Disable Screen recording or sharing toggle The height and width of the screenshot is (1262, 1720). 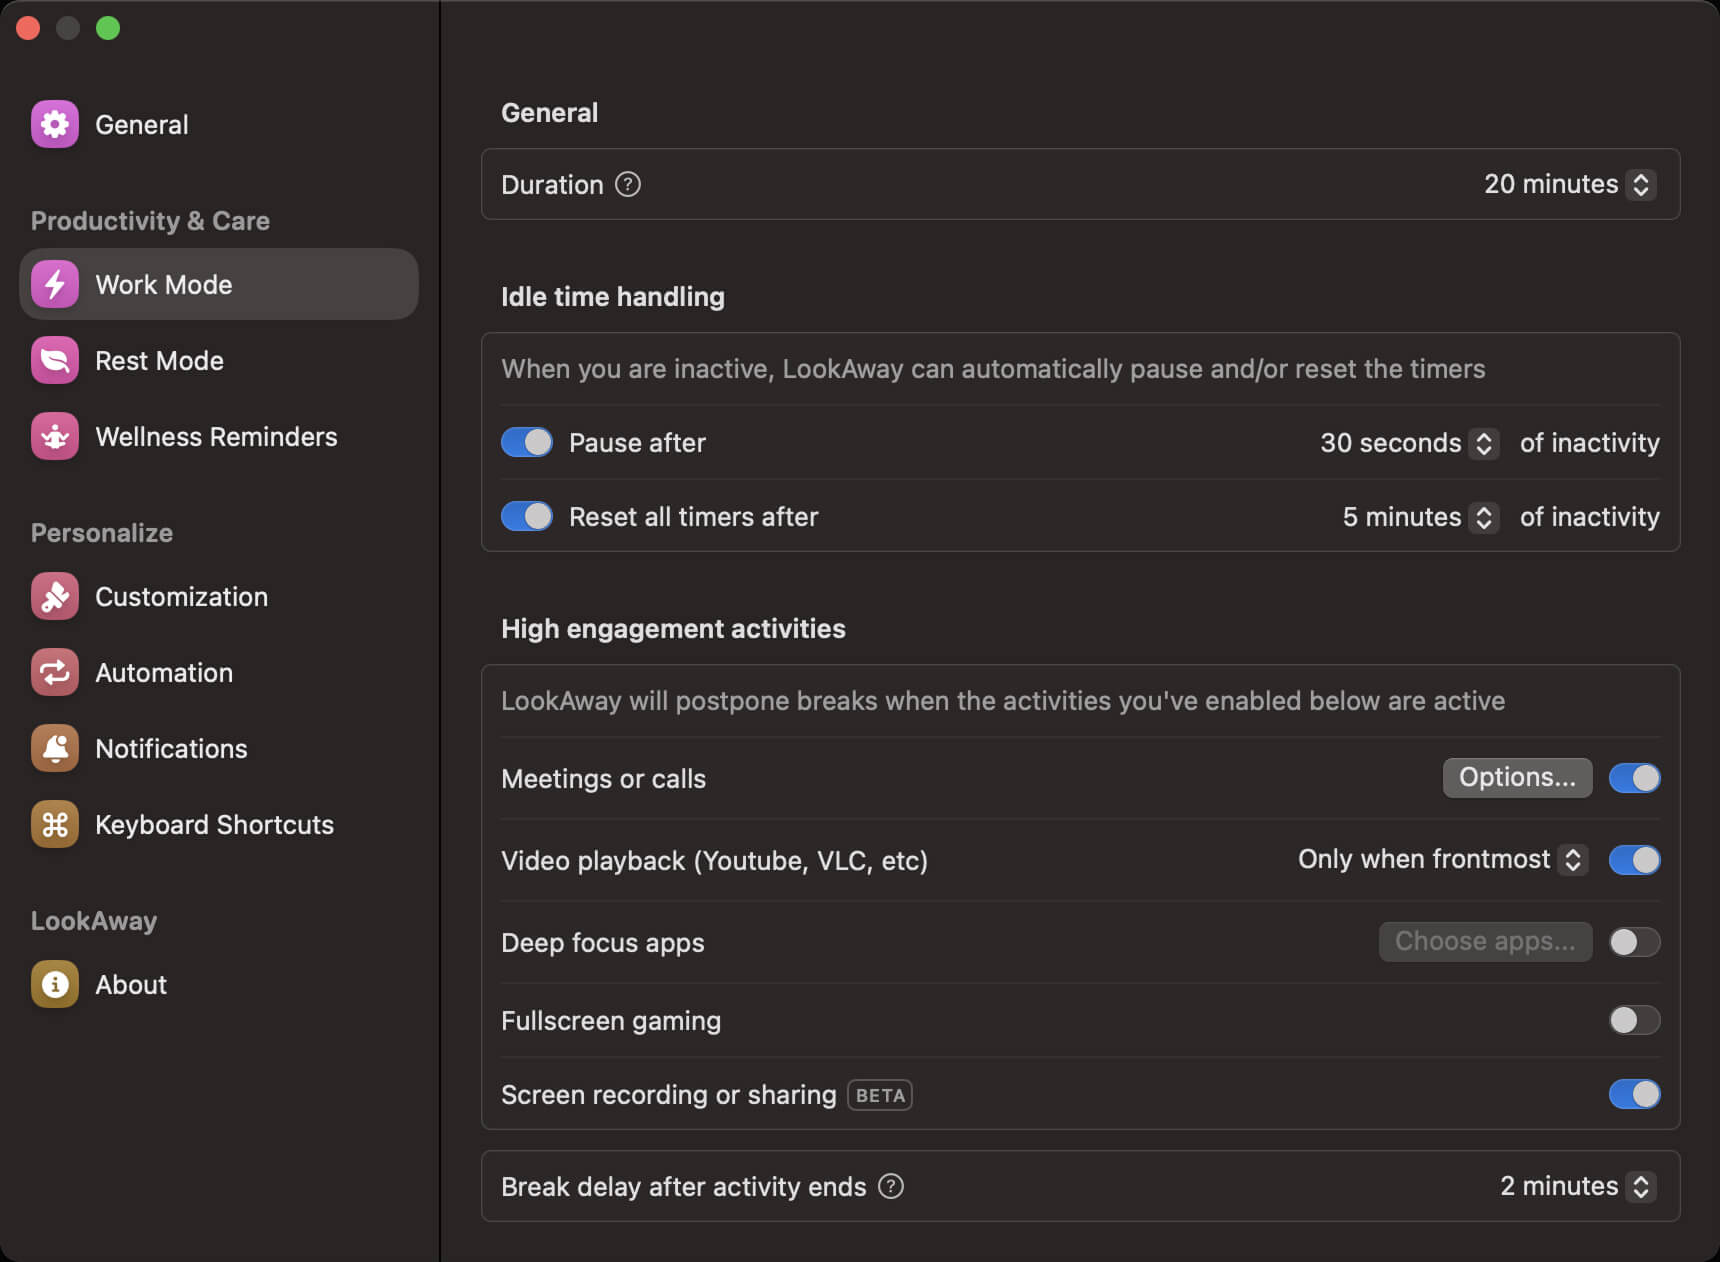click(1634, 1094)
